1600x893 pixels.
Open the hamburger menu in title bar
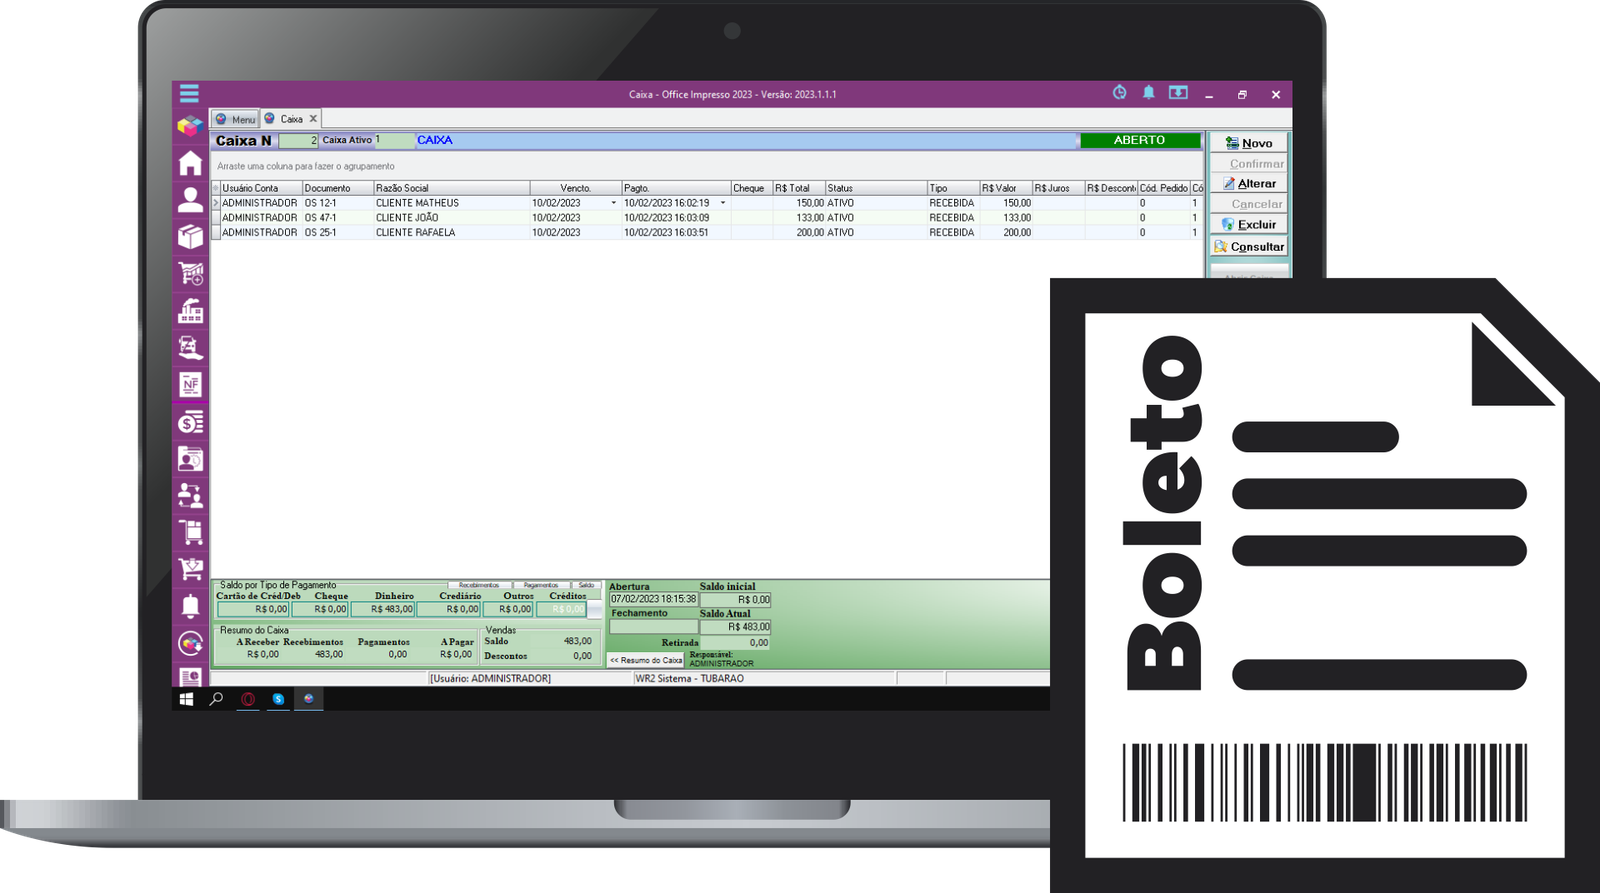(189, 94)
